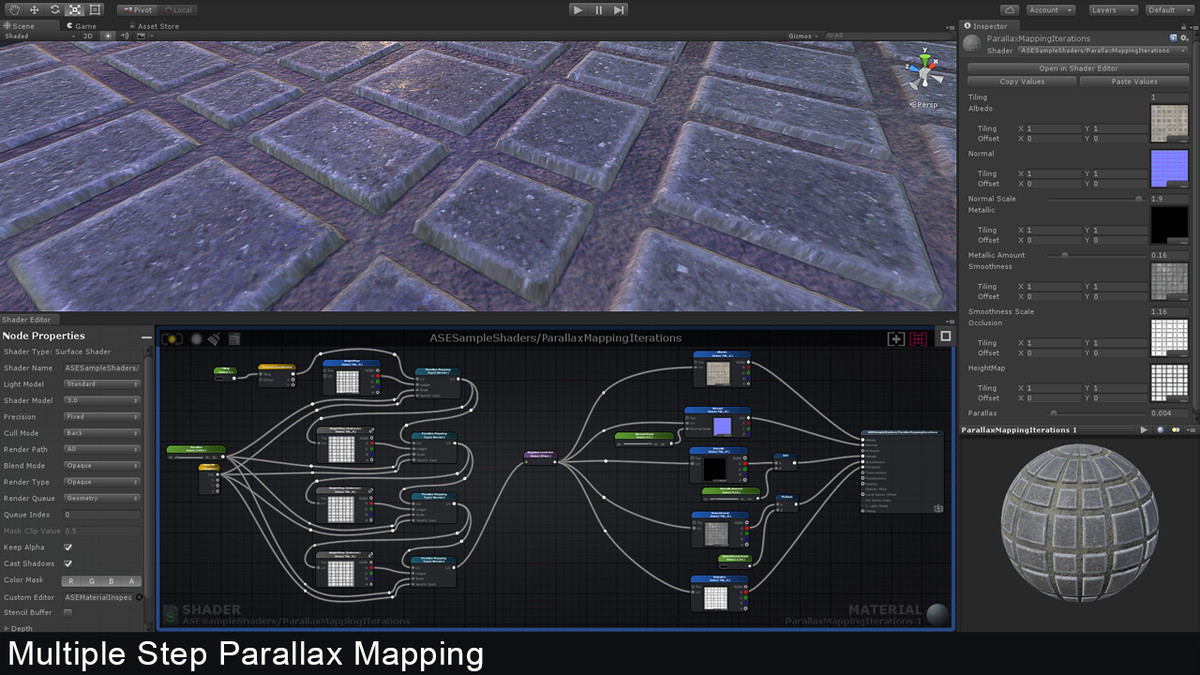Screen dimensions: 1200x675
Task: Click the Queue Index input field
Action: pyautogui.click(x=102, y=514)
